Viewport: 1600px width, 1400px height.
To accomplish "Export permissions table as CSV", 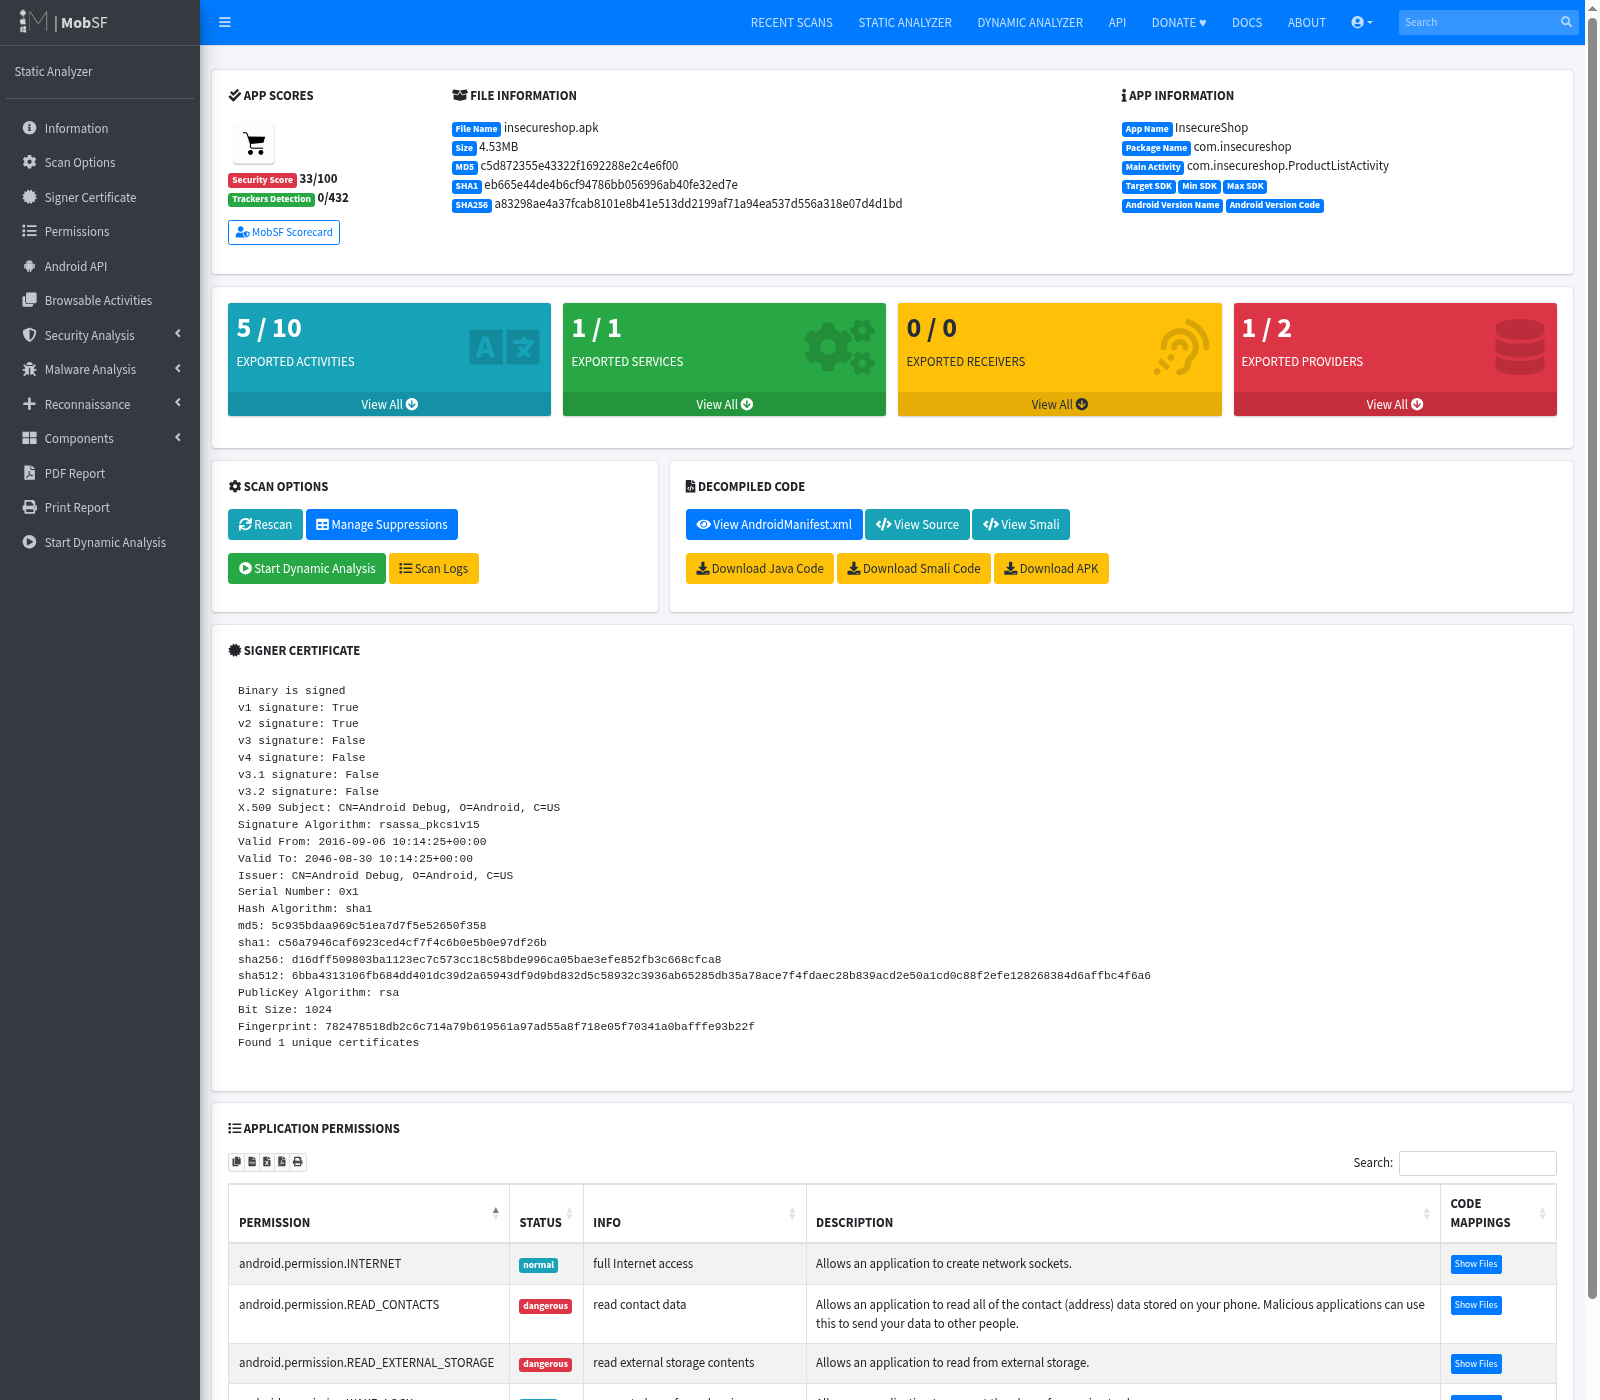I will pos(252,1162).
